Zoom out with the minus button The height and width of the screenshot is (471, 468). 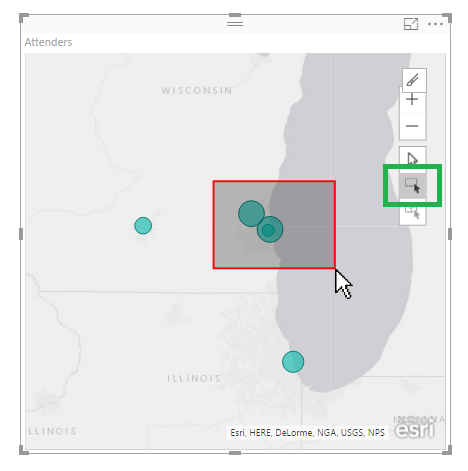click(412, 126)
